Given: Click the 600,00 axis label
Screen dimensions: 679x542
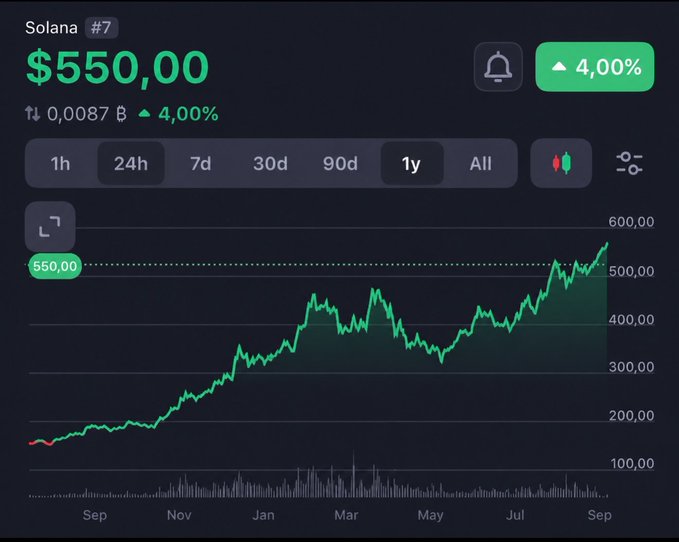Looking at the screenshot, I should [631, 222].
